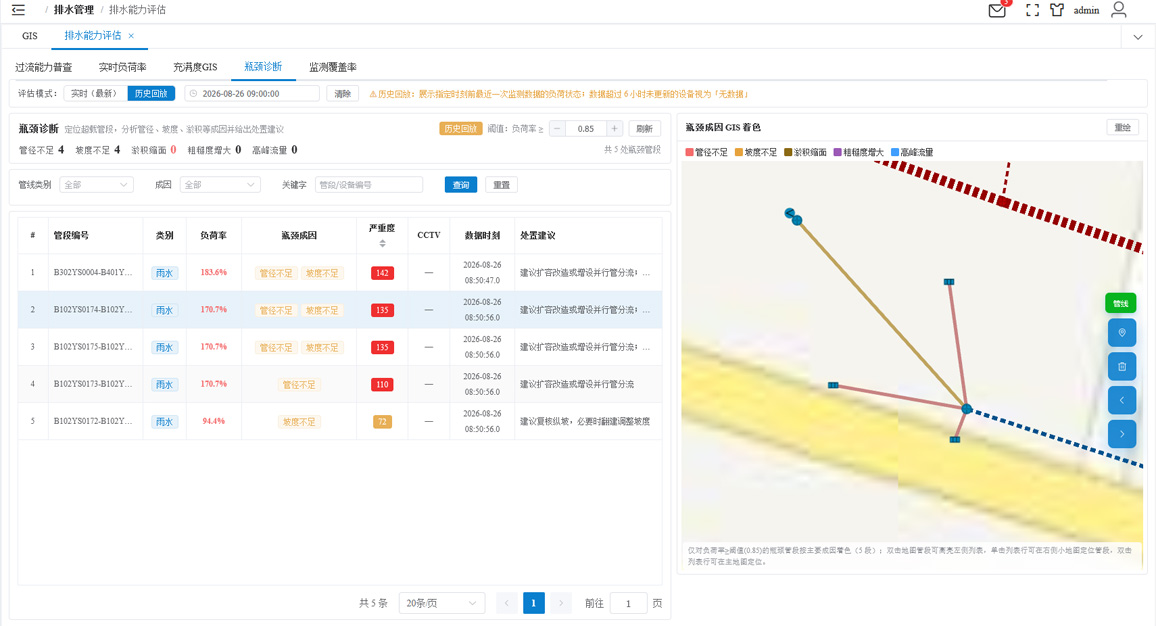Click the 94.4% load rate value

click(214, 421)
